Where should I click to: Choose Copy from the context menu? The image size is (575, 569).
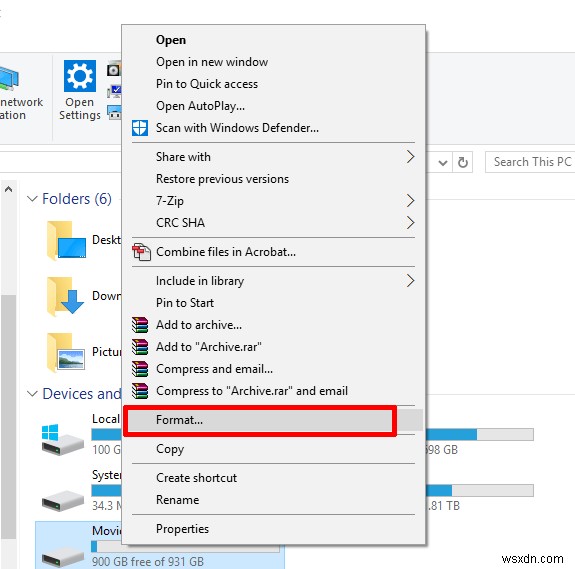273,449
